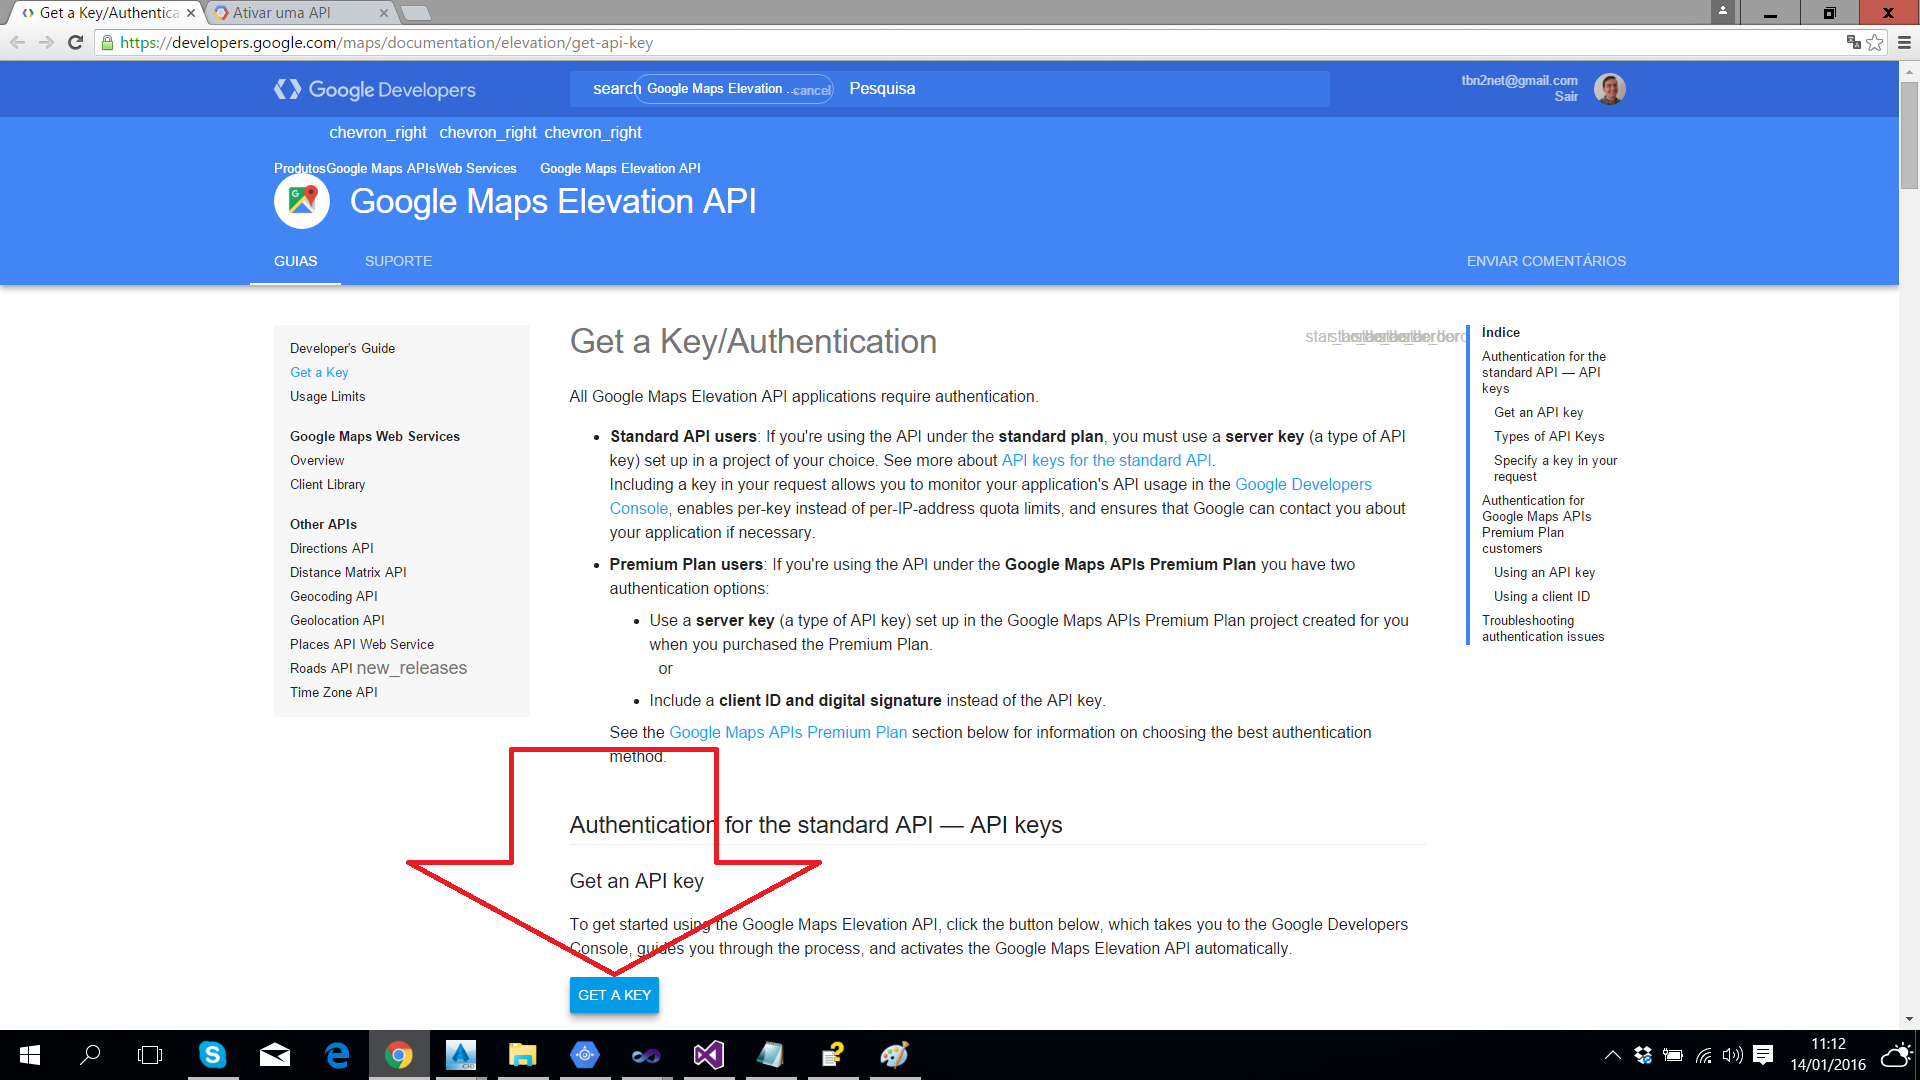Jump to 'Types of API Keys' in Índice

(x=1549, y=436)
